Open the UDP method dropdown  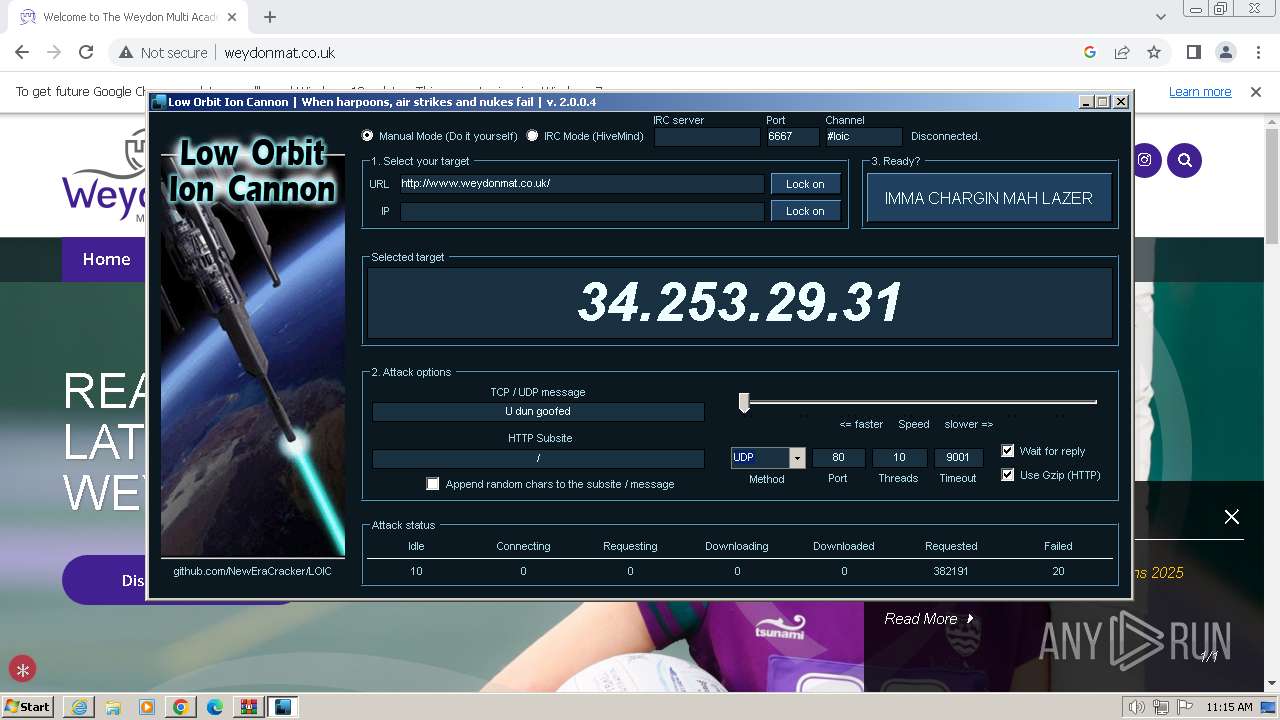pyautogui.click(x=797, y=458)
